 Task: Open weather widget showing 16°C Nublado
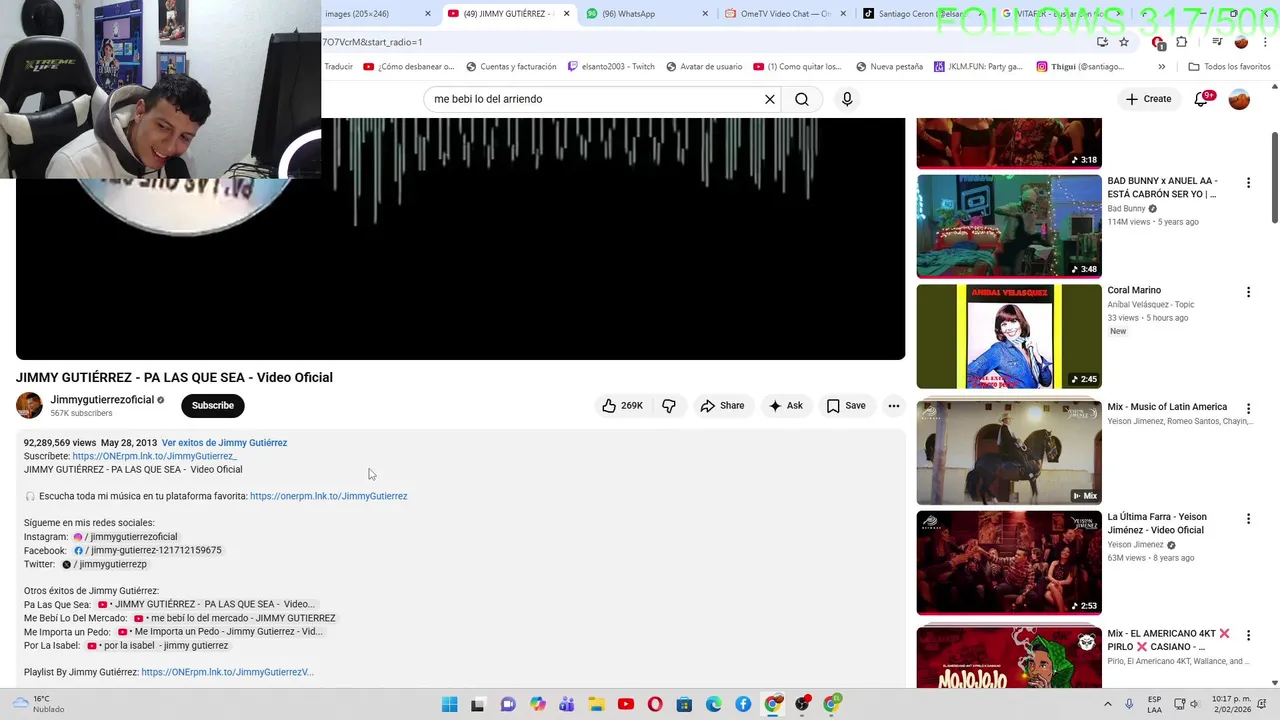pos(38,704)
